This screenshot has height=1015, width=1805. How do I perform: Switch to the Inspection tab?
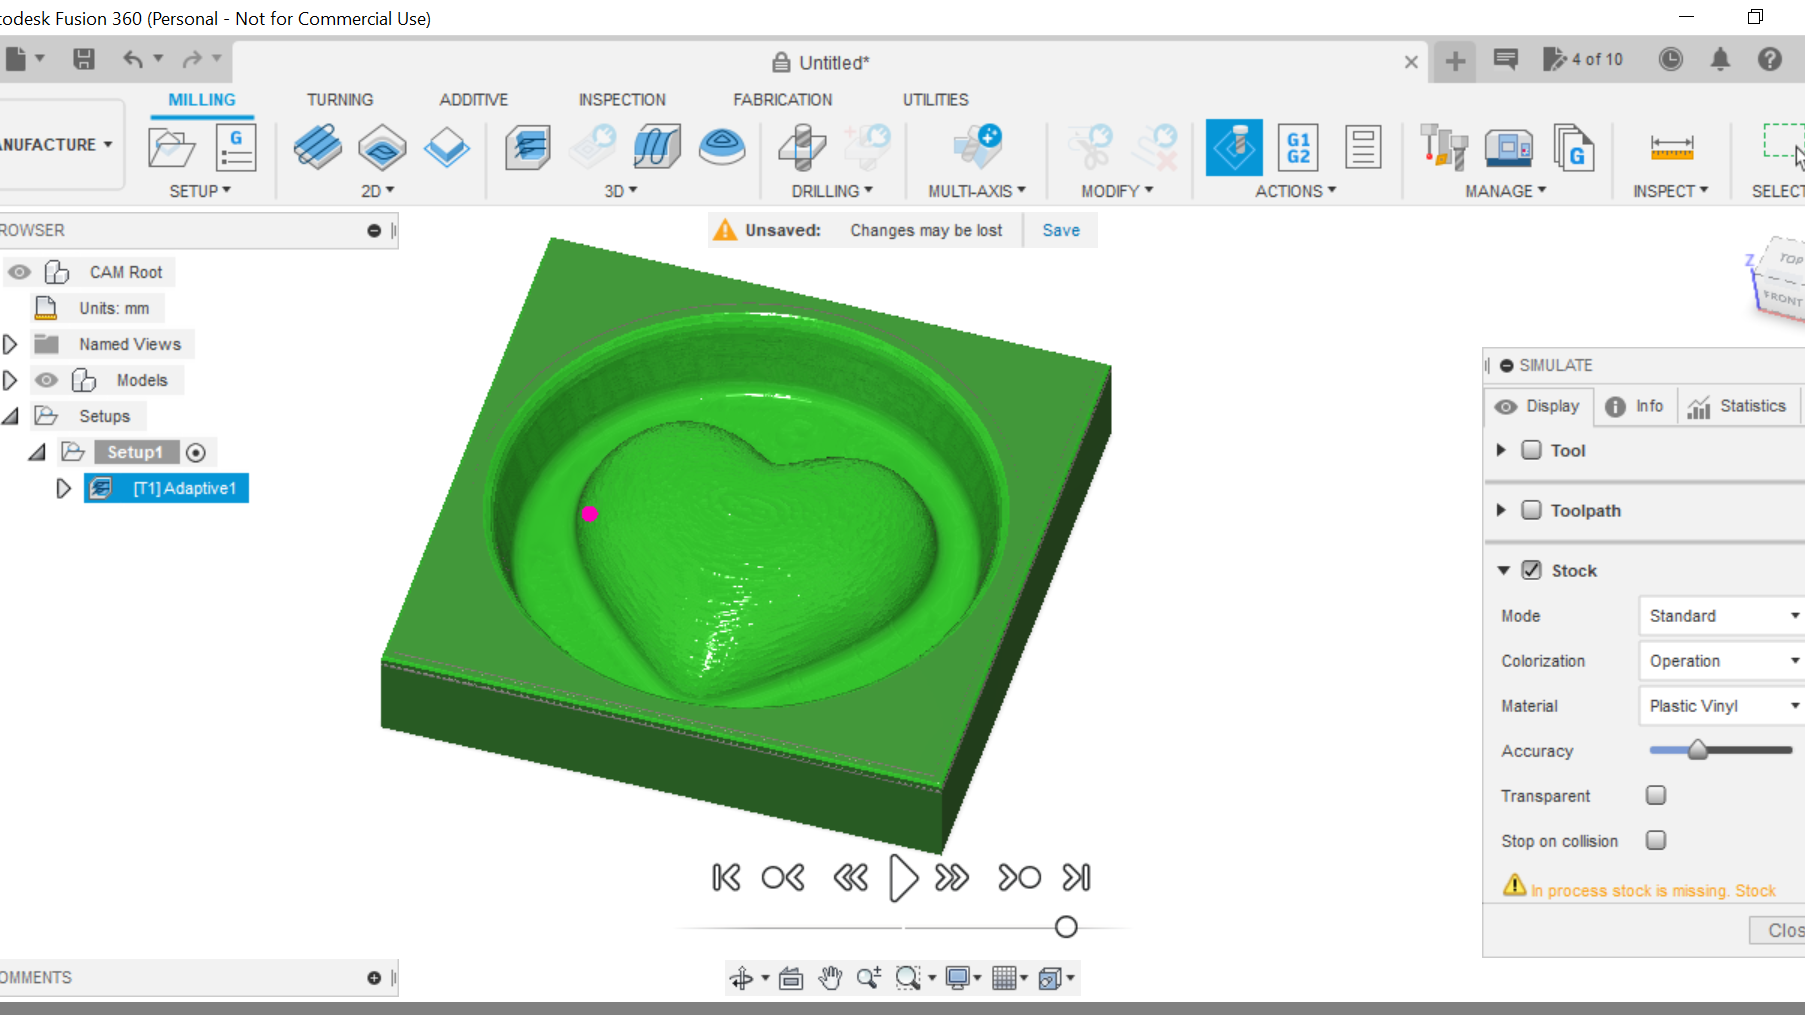(622, 100)
